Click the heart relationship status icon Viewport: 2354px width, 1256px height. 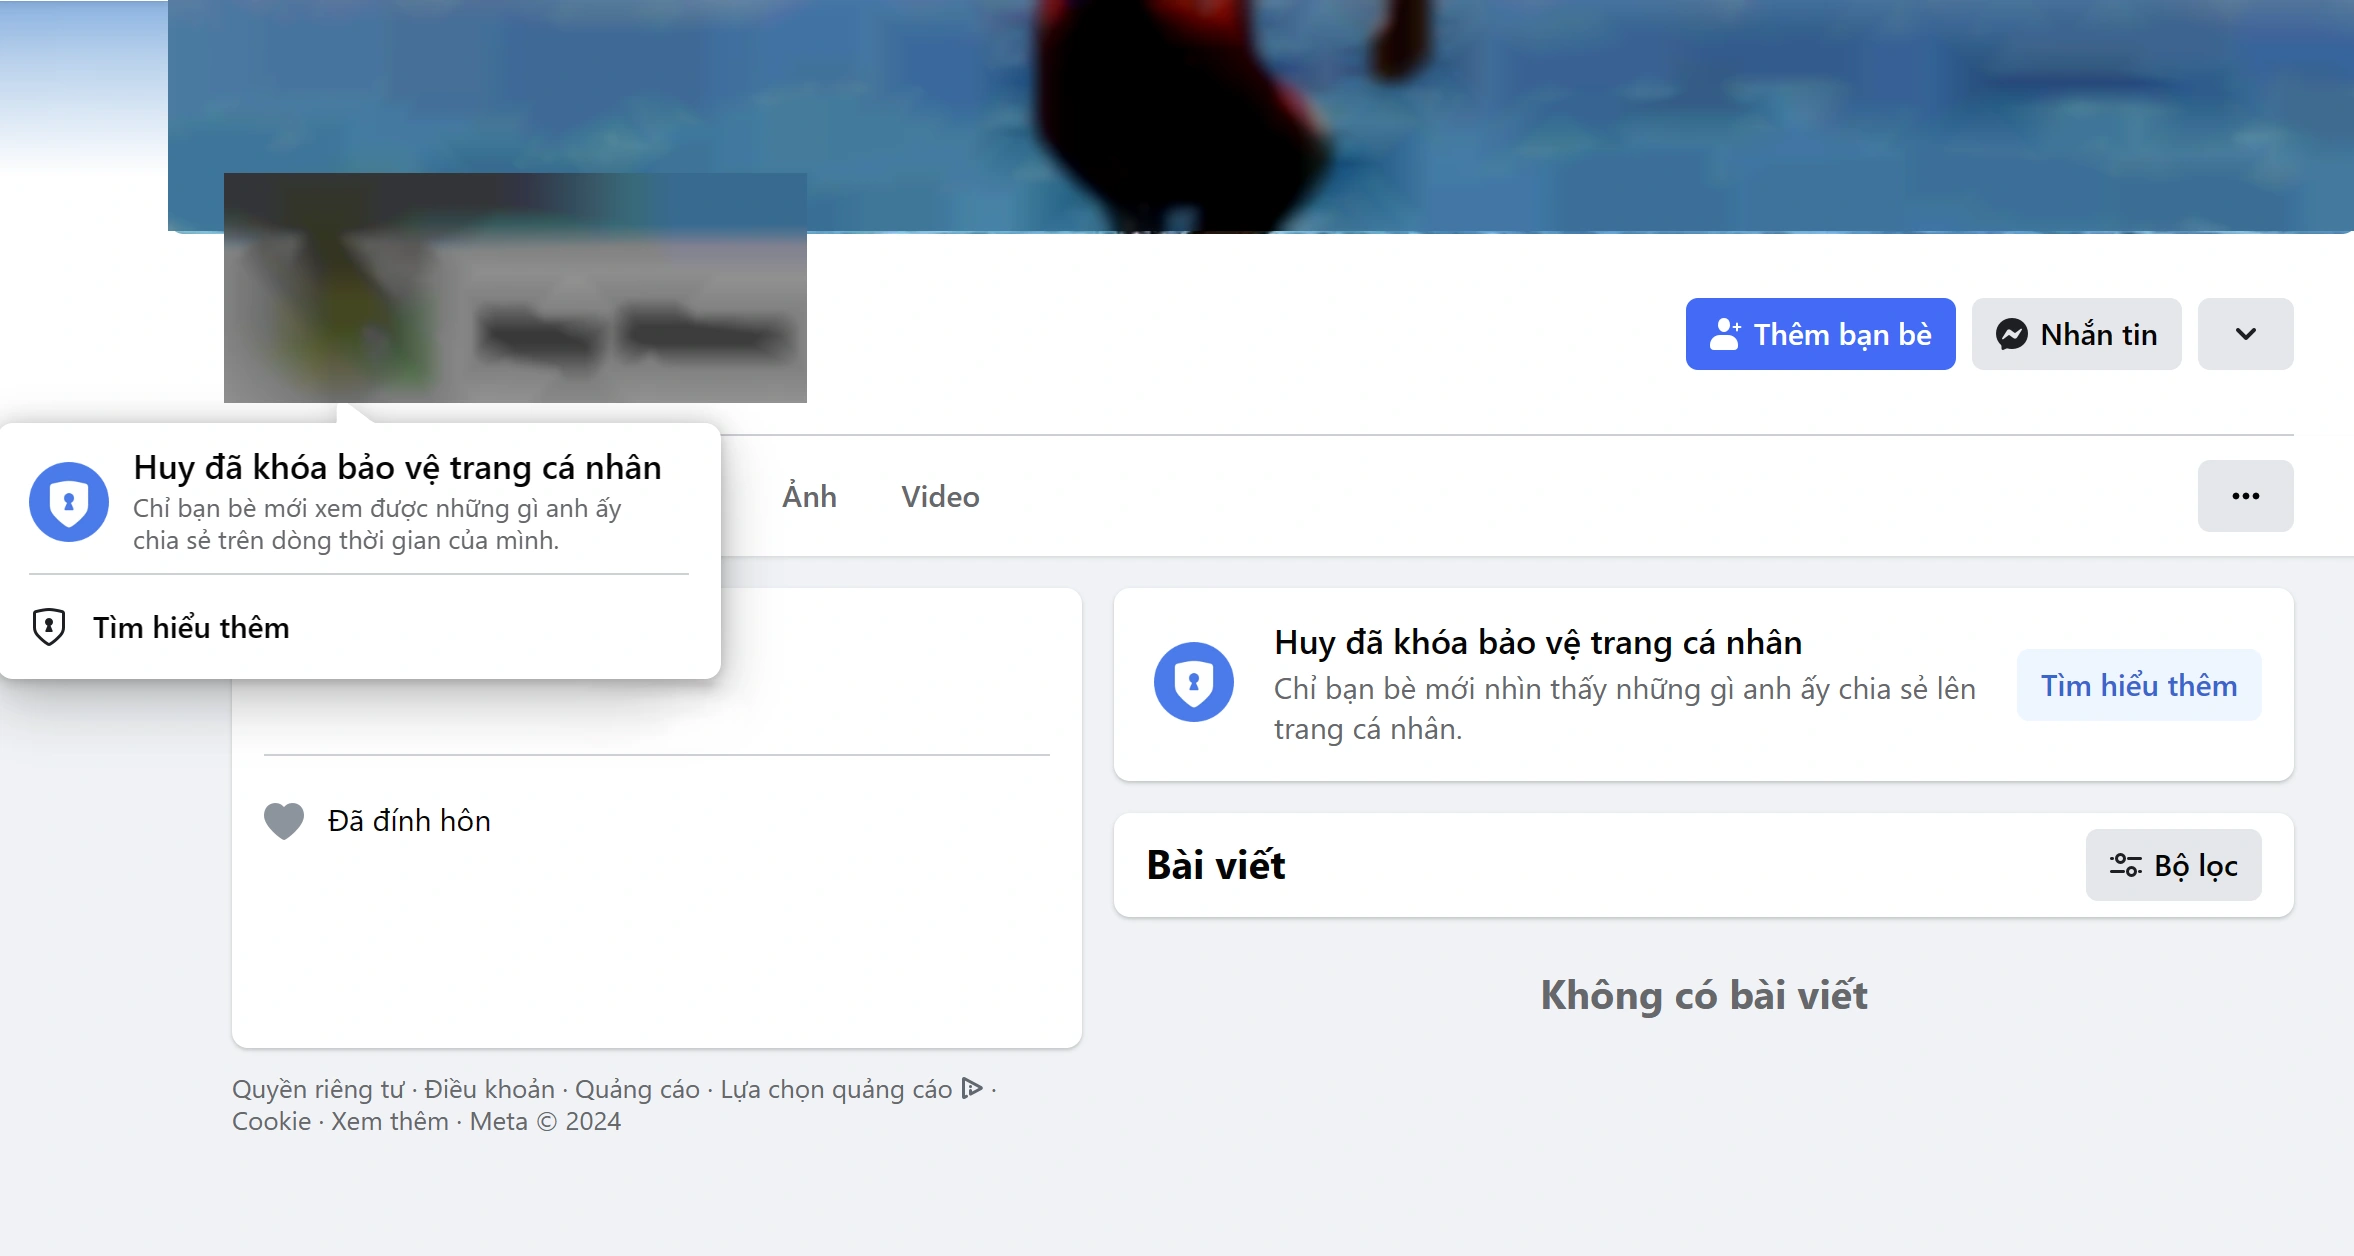282,820
